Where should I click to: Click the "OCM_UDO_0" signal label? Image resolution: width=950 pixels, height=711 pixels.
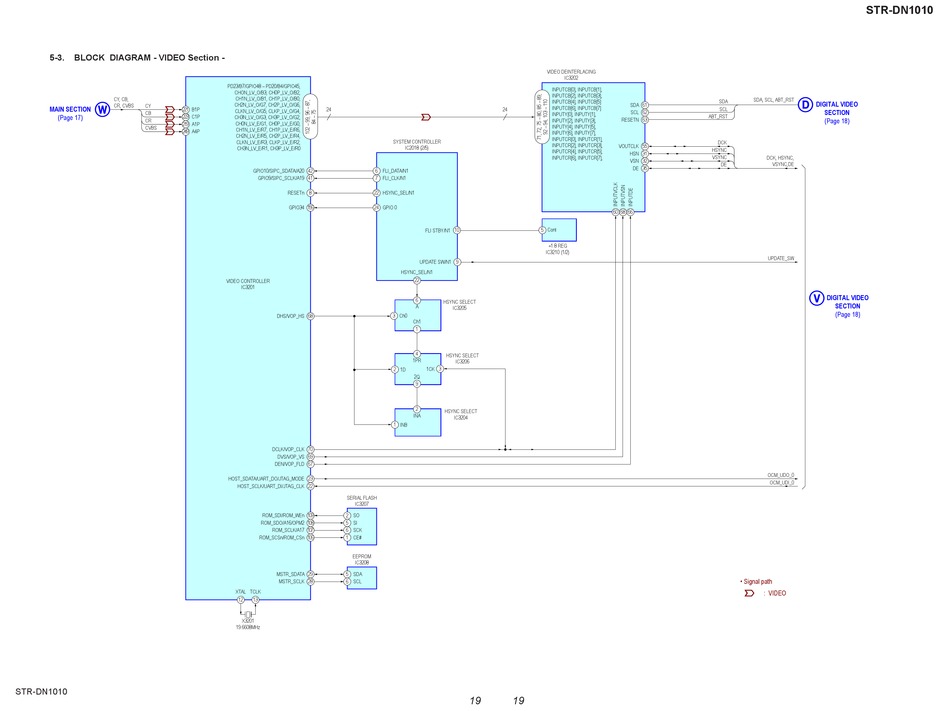click(780, 475)
